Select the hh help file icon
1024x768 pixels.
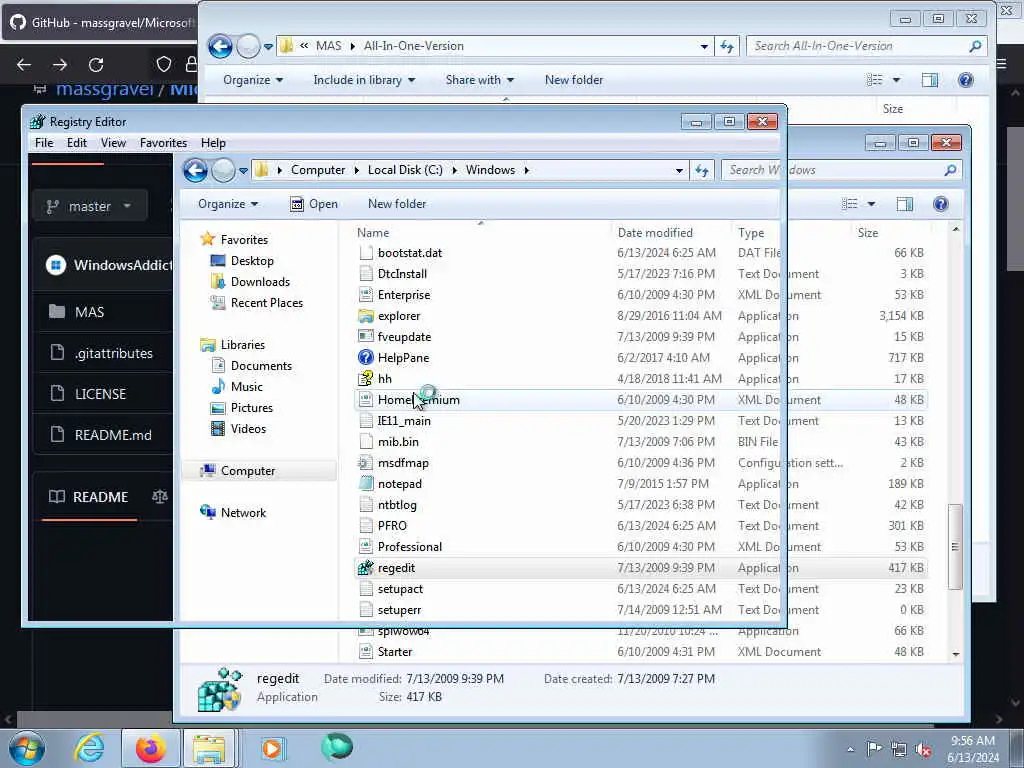click(x=366, y=379)
